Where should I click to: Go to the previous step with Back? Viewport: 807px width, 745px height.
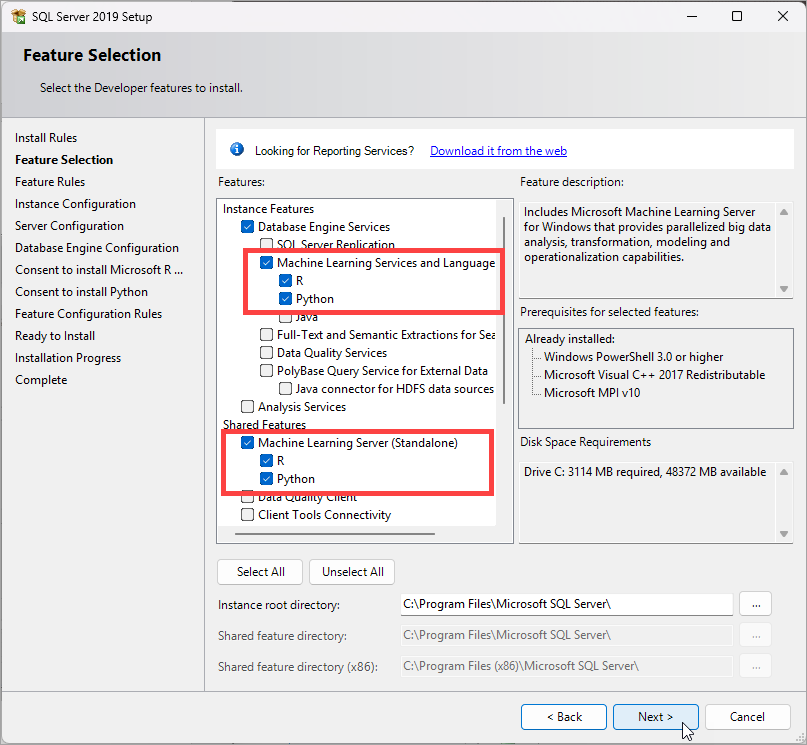(x=564, y=717)
